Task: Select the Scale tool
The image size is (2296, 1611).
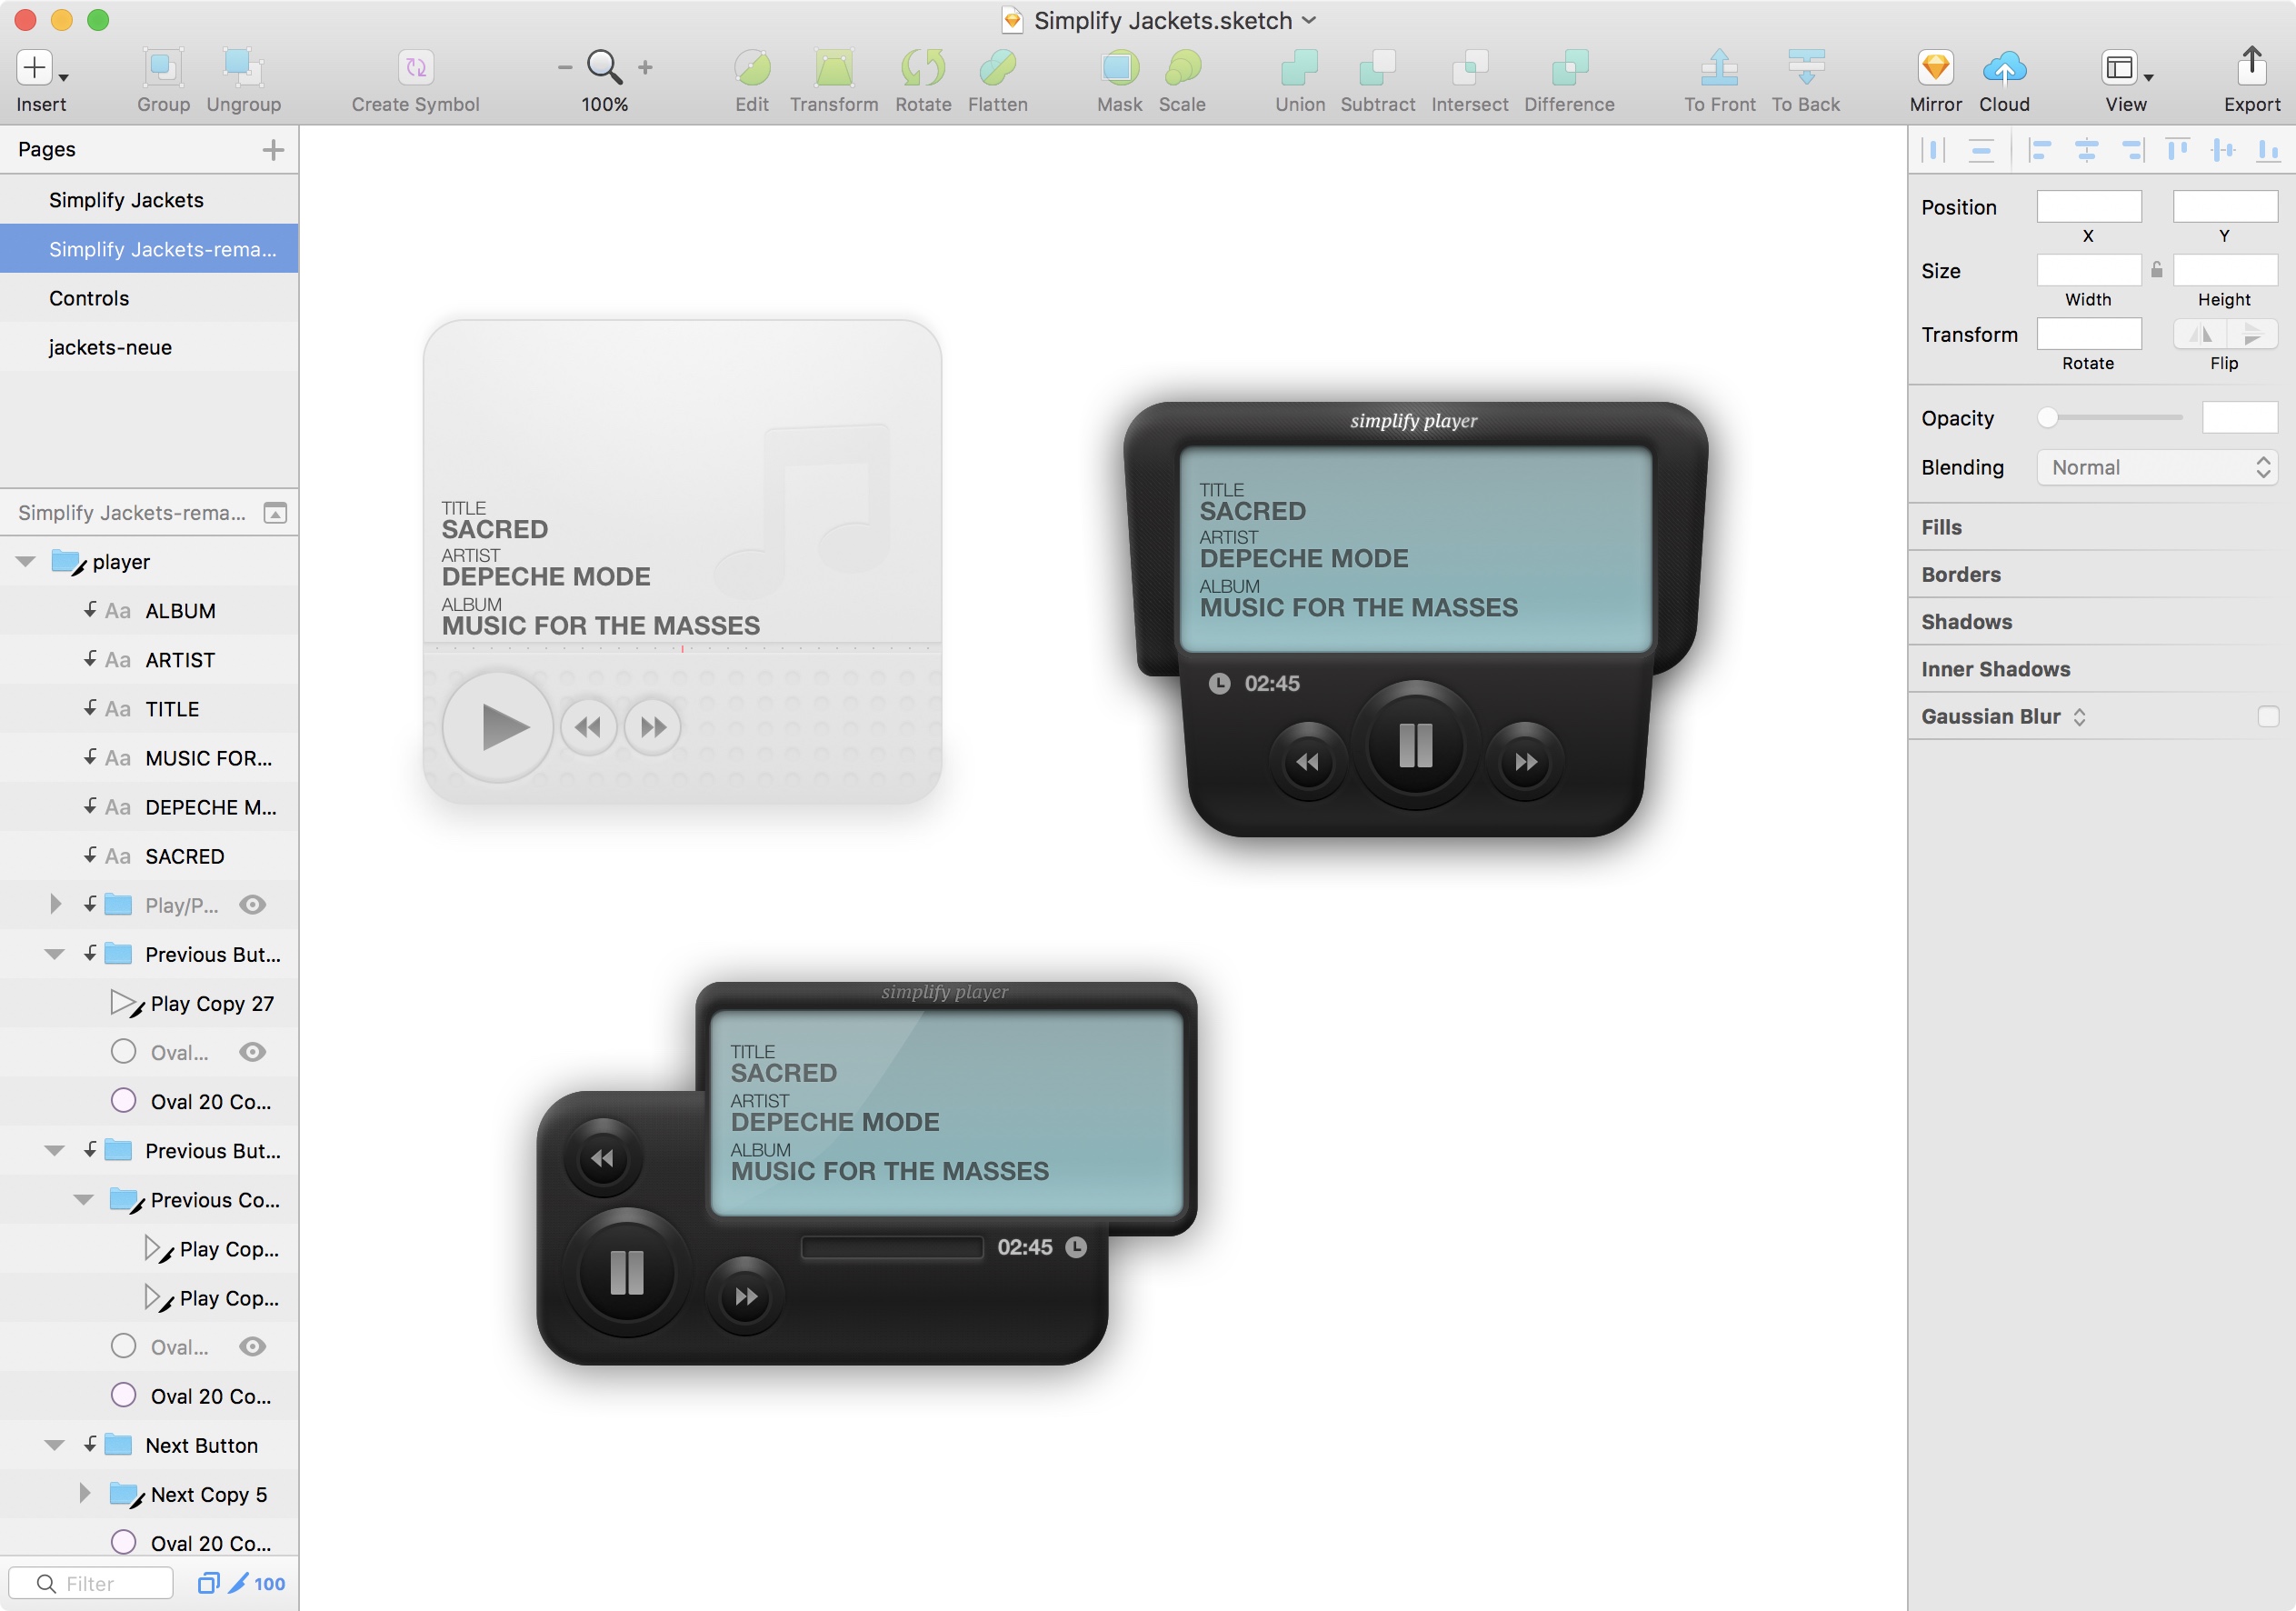Action: [x=1182, y=68]
